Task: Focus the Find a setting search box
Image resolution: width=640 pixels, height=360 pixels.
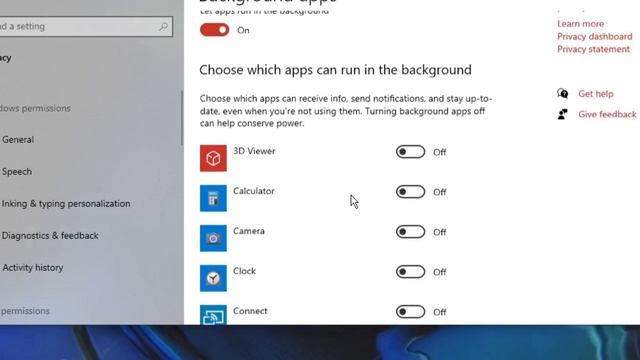Action: 86,27
